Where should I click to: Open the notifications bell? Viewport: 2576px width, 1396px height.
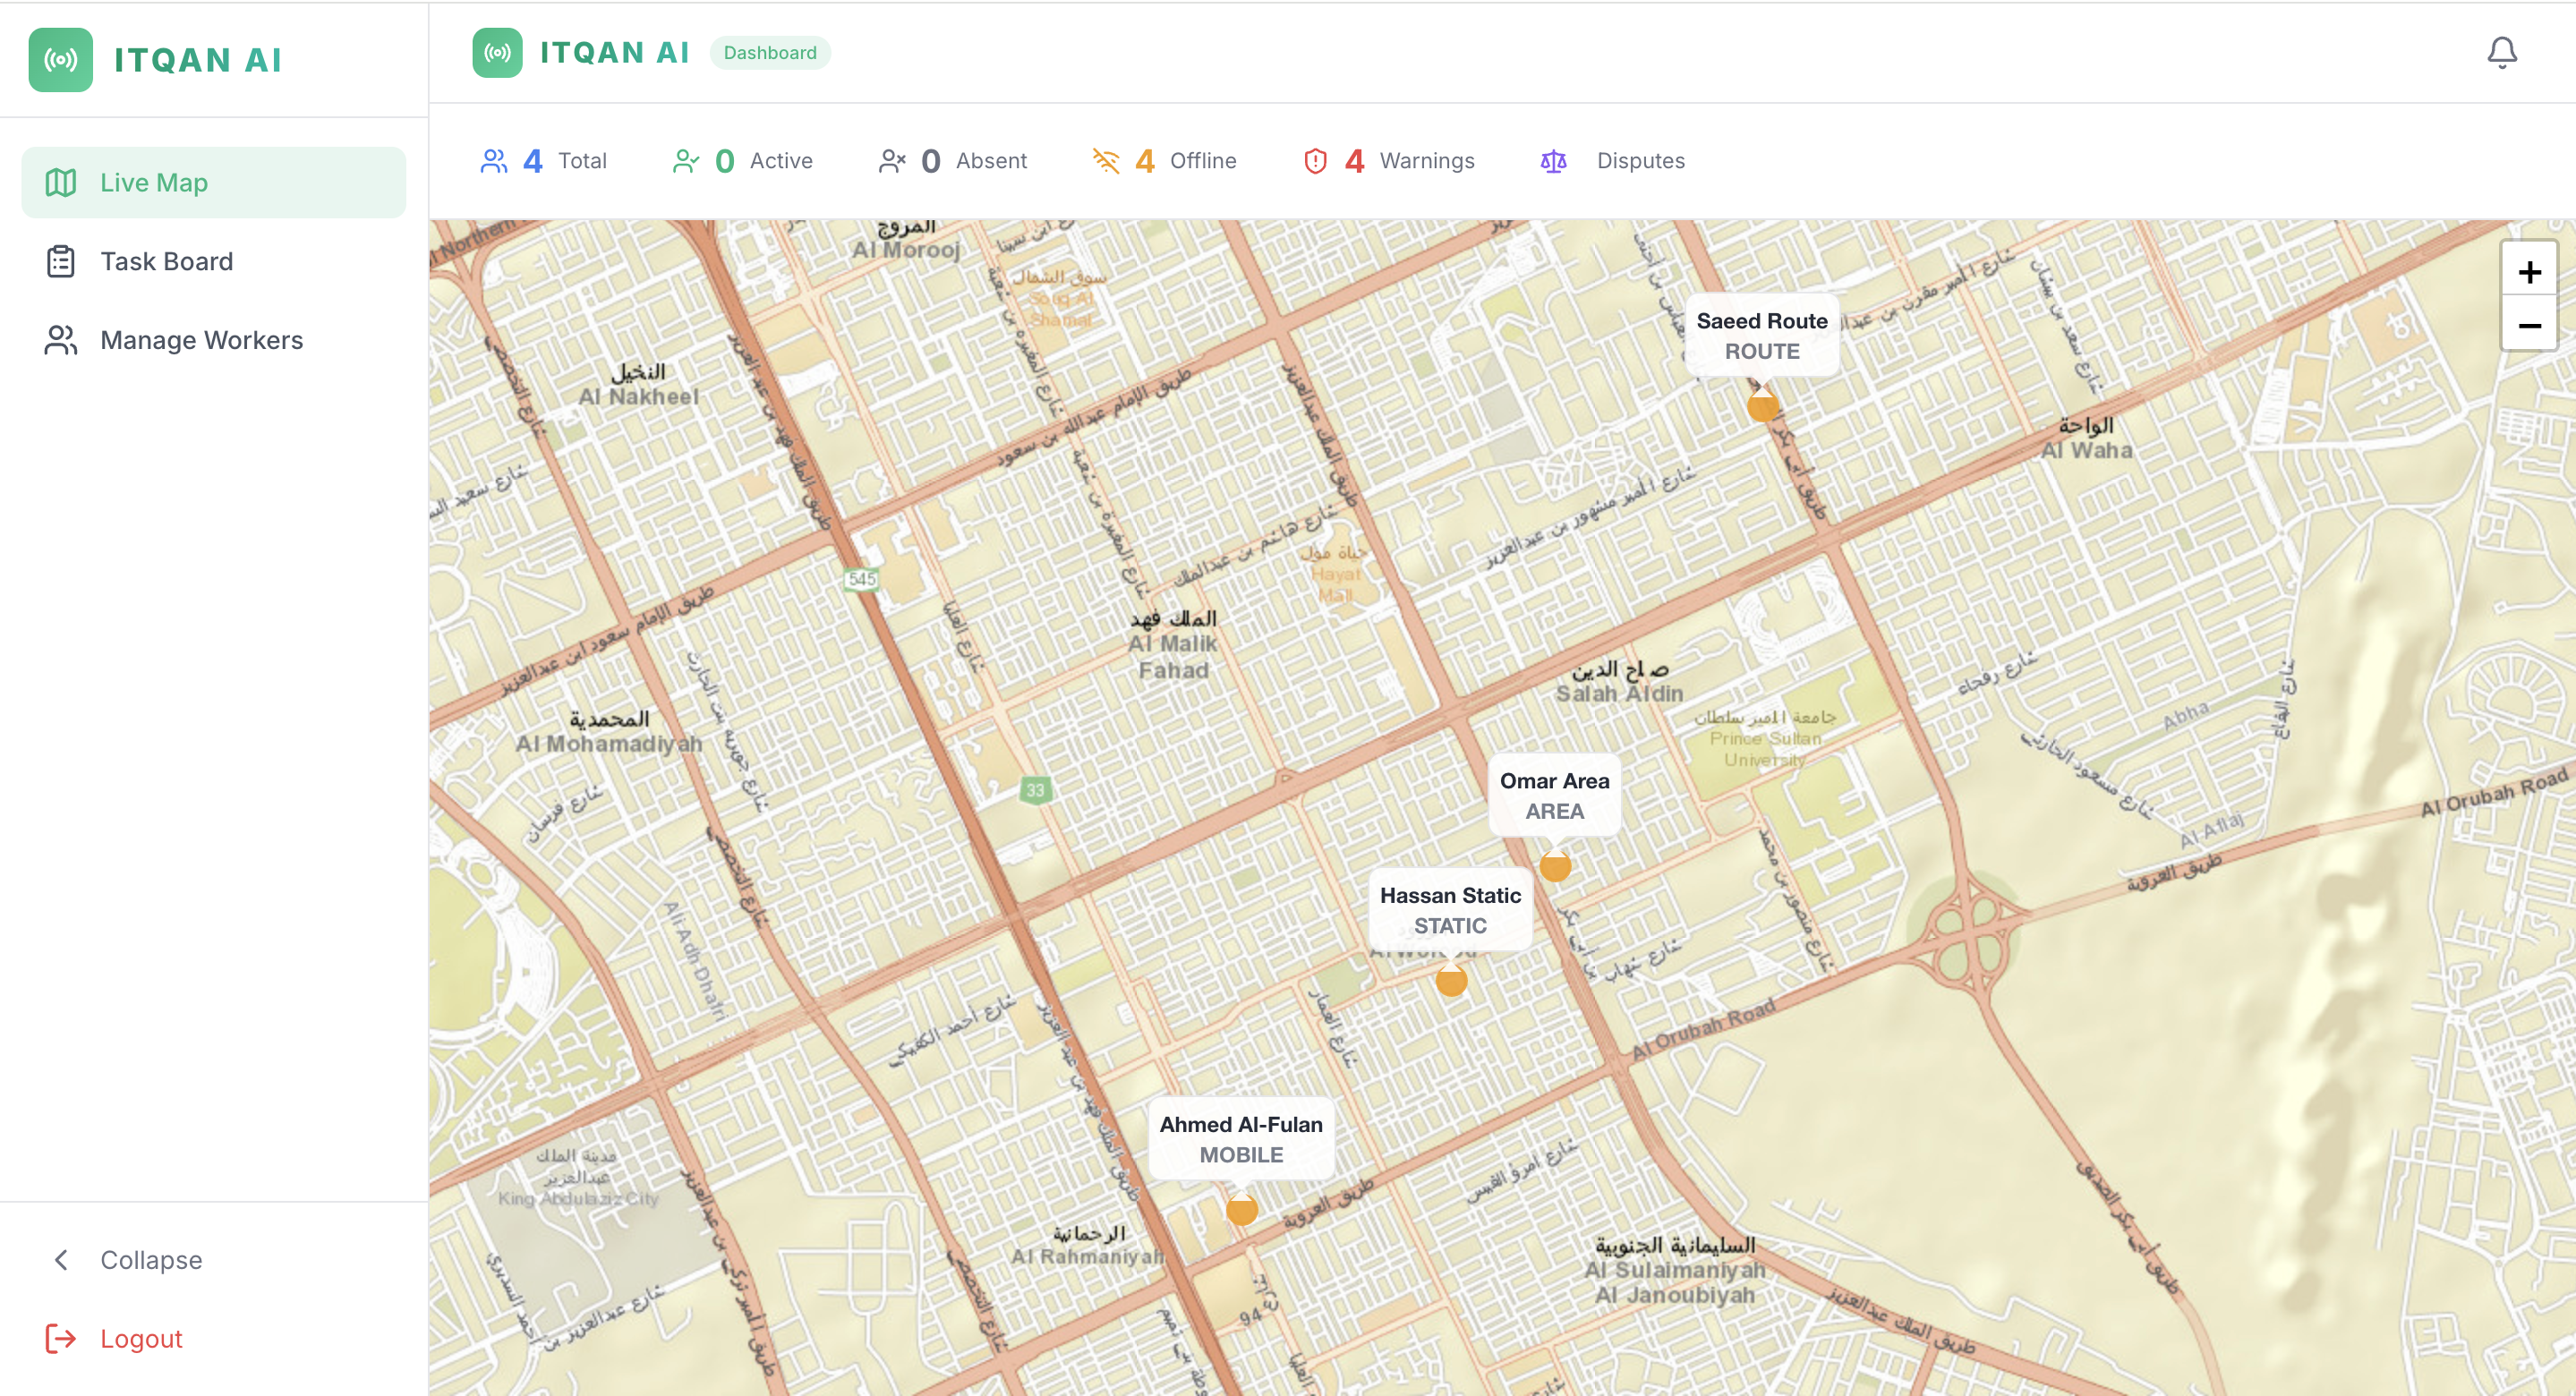(2501, 52)
